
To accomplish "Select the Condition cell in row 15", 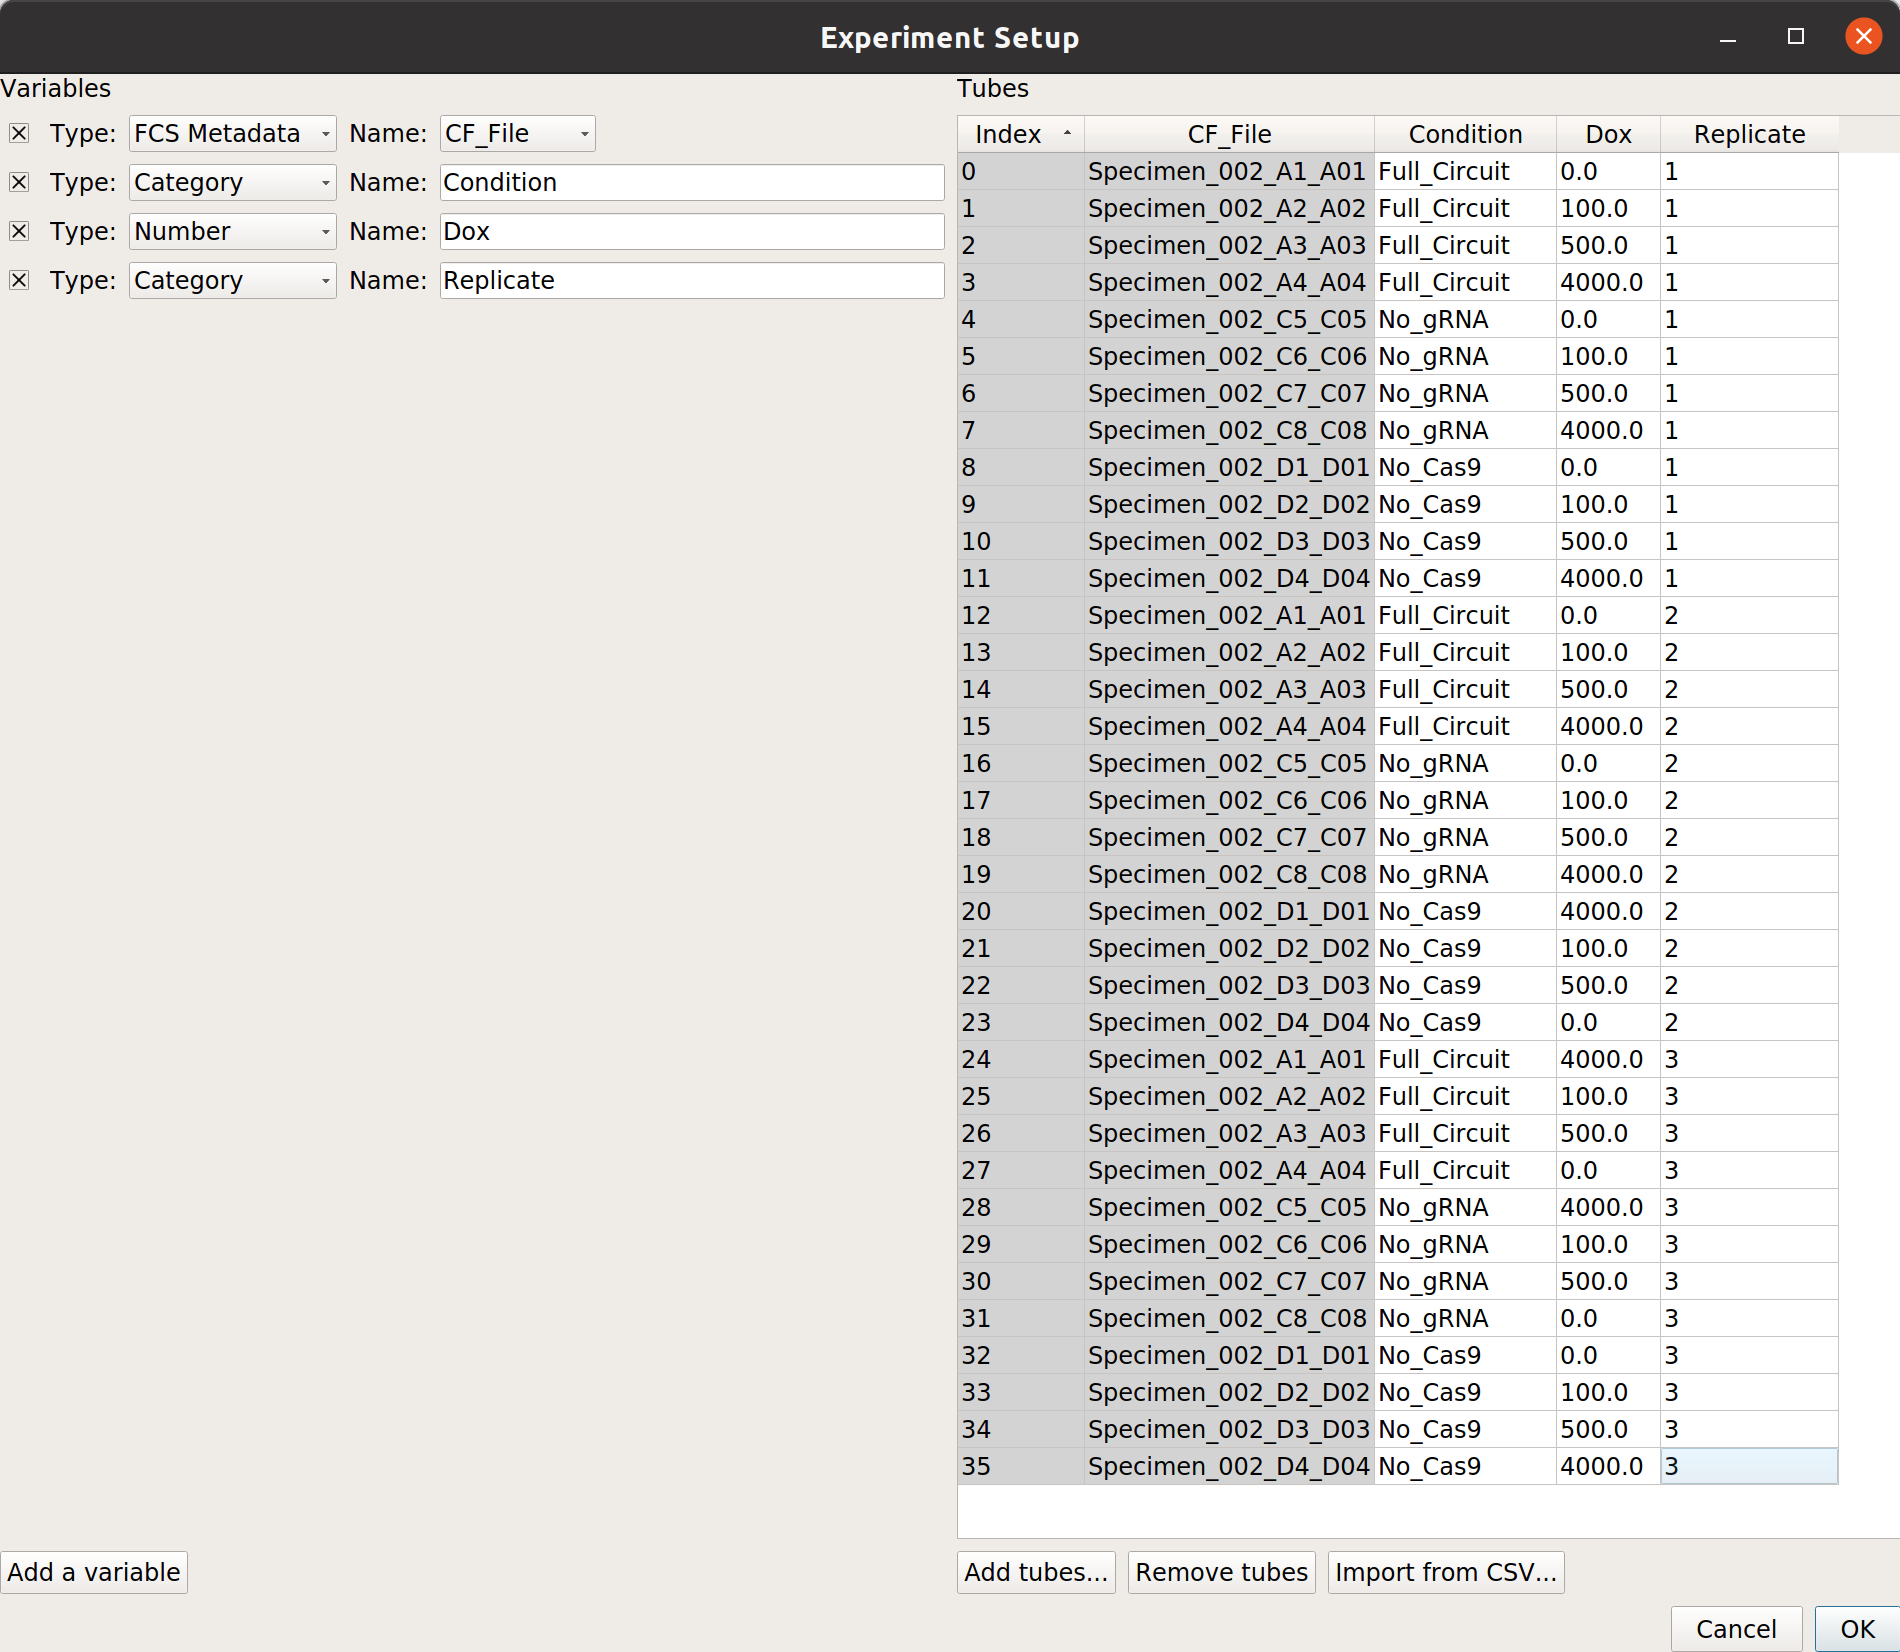I will pos(1465,726).
